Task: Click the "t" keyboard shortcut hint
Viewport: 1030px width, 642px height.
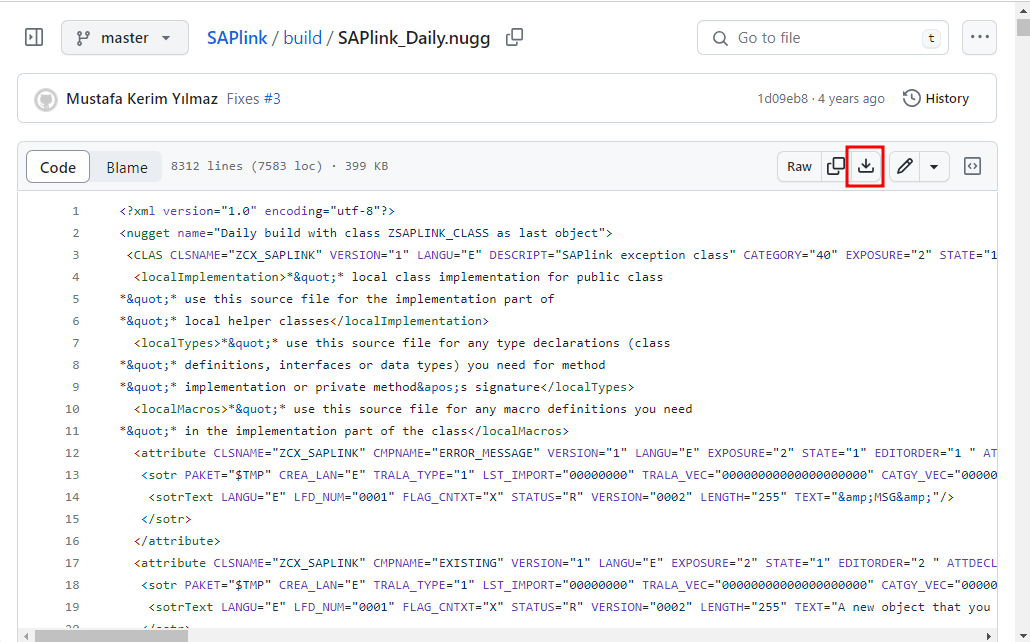Action: pos(931,39)
